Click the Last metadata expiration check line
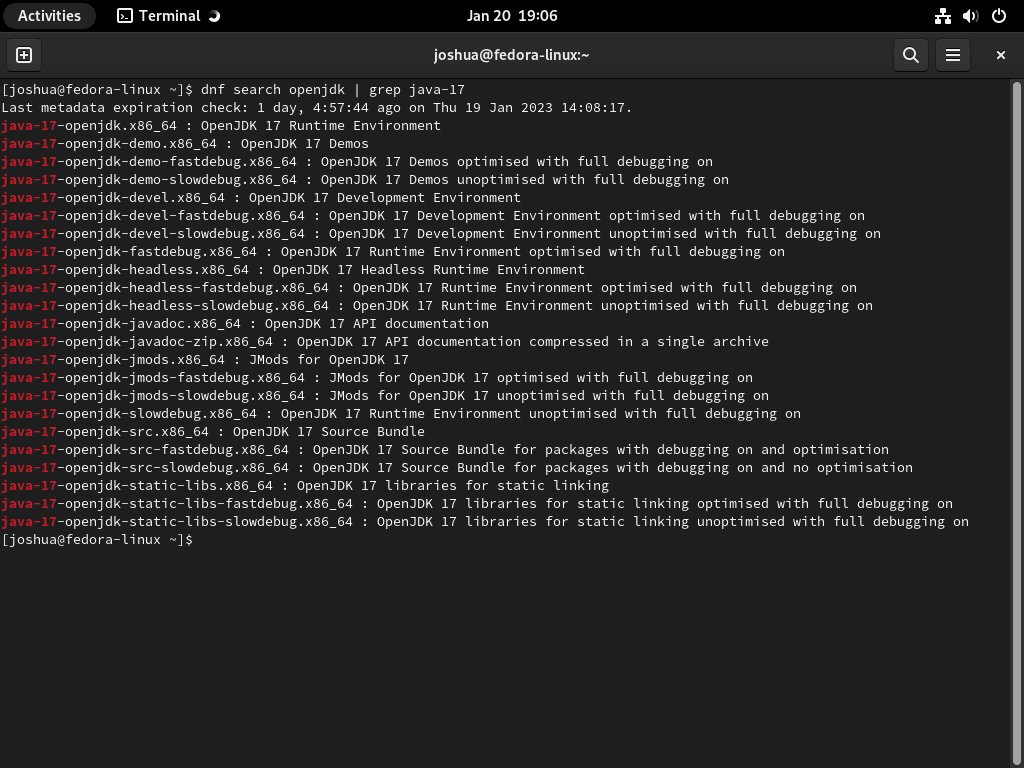The height and width of the screenshot is (768, 1024). (300, 107)
